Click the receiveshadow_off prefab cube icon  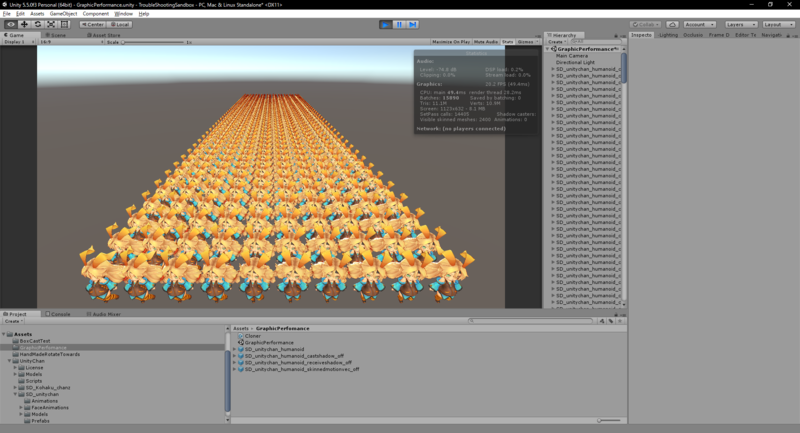pyautogui.click(x=241, y=363)
